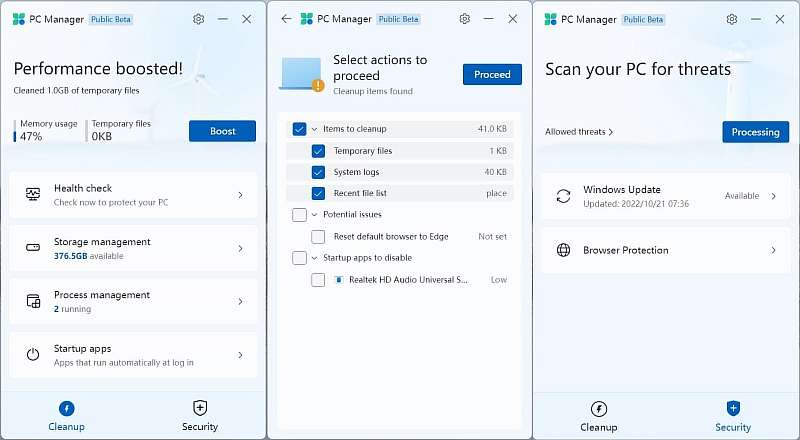This screenshot has width=800, height=440.
Task: Collapse the Startup apps to disable group
Action: [314, 258]
